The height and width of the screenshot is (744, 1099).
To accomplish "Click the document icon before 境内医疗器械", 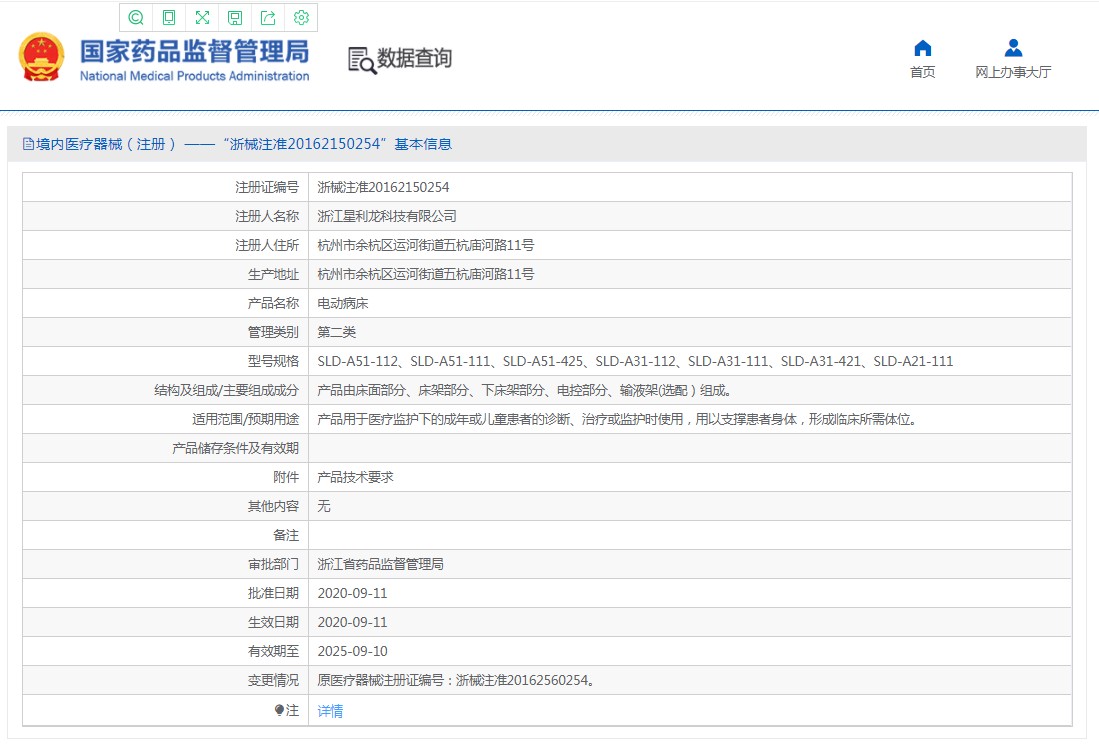I will coord(28,144).
